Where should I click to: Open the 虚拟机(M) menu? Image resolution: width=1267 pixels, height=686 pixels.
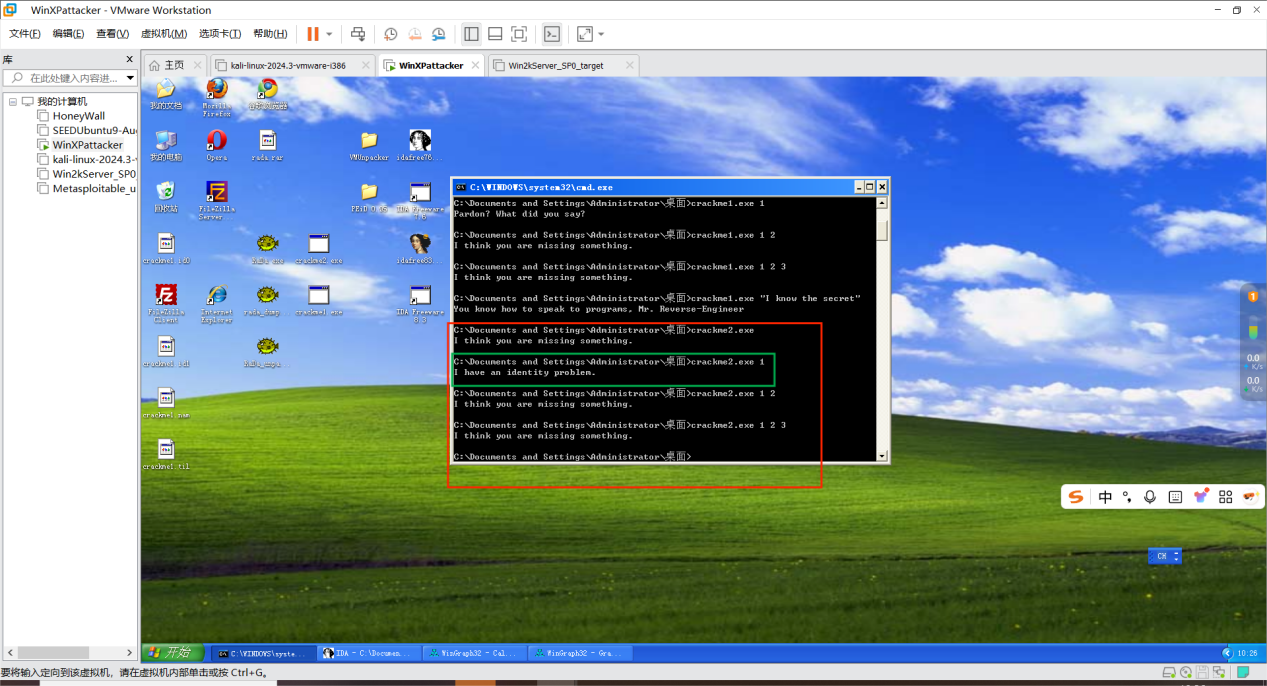[164, 34]
